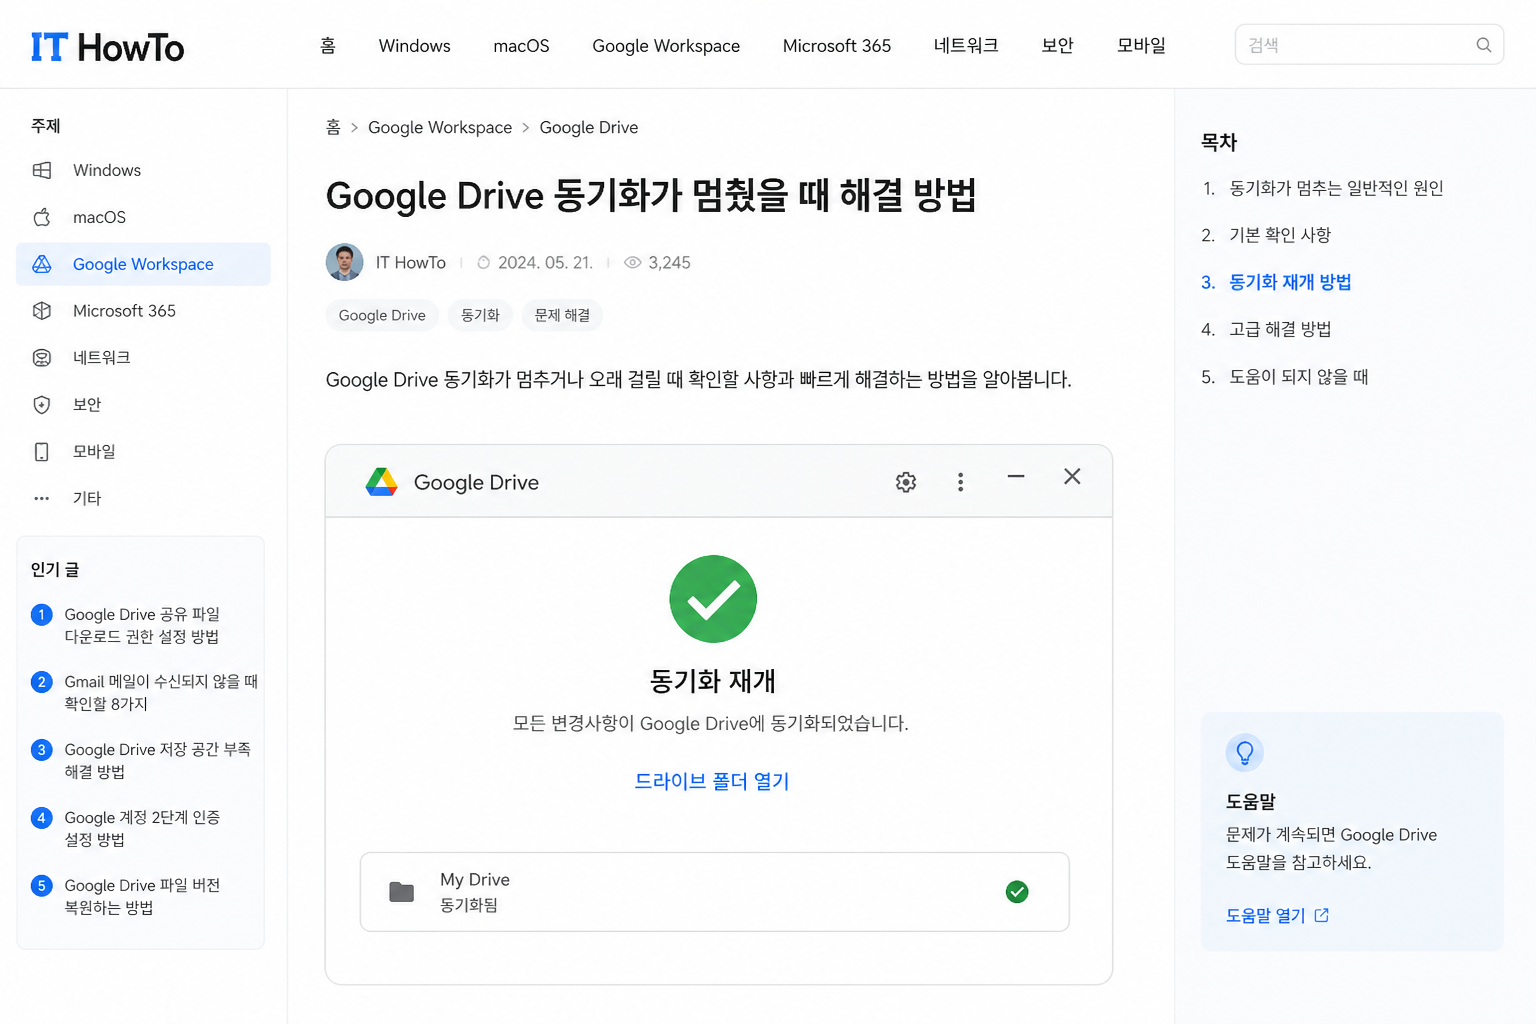Screen dimensions: 1536x1024
Task: Open popular post Google Drive 공유 파일 다운로드 권한
Action: click(x=142, y=625)
